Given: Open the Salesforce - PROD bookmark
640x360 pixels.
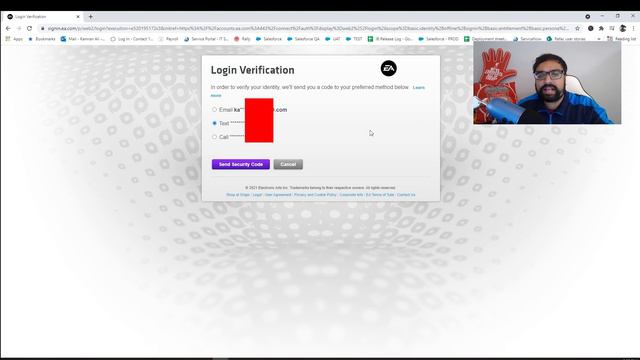Looking at the screenshot, I should [439, 39].
